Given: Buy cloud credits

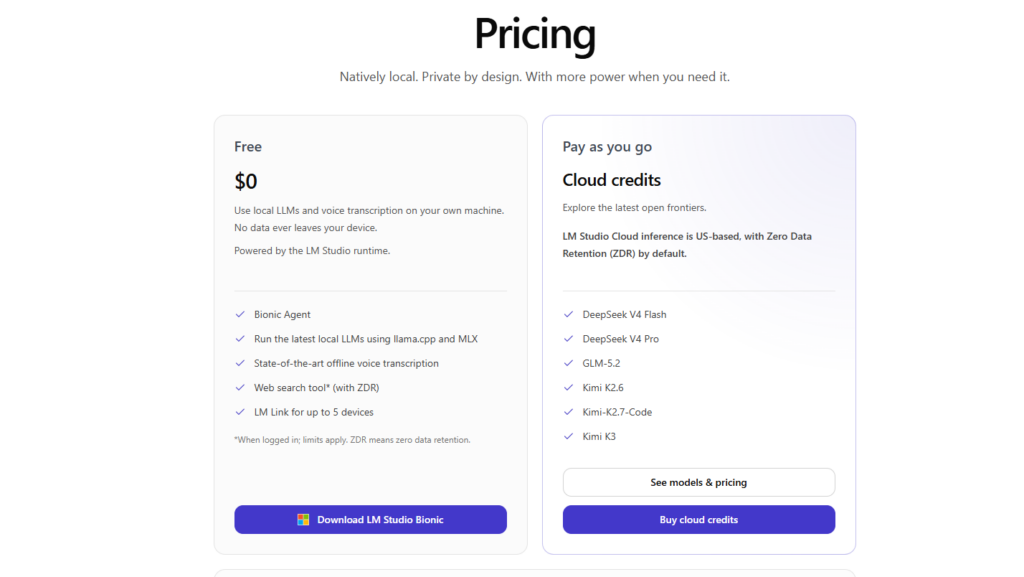Looking at the screenshot, I should pyautogui.click(x=699, y=520).
